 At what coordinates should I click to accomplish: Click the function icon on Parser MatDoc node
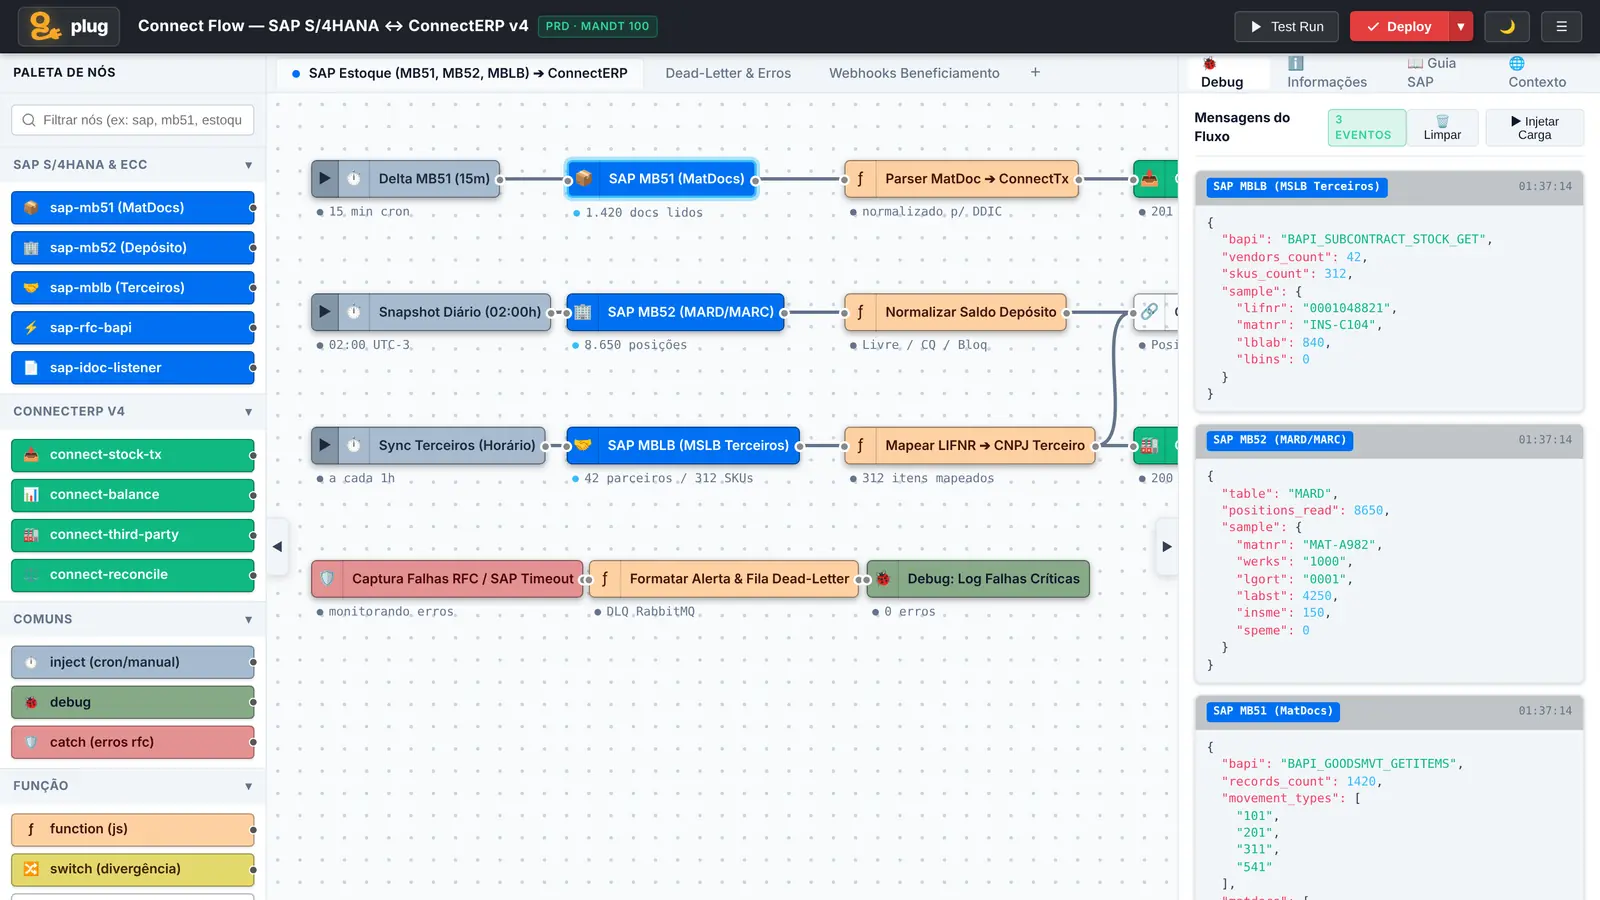point(860,179)
